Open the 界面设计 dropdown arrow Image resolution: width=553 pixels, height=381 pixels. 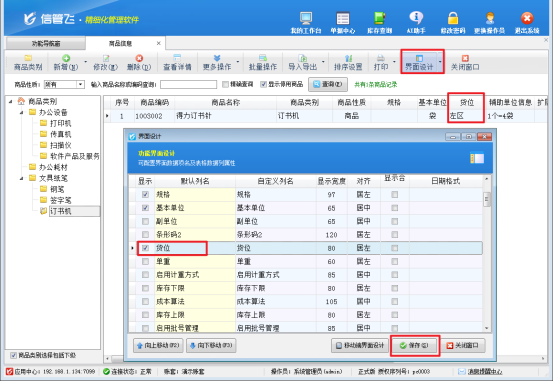pos(440,62)
